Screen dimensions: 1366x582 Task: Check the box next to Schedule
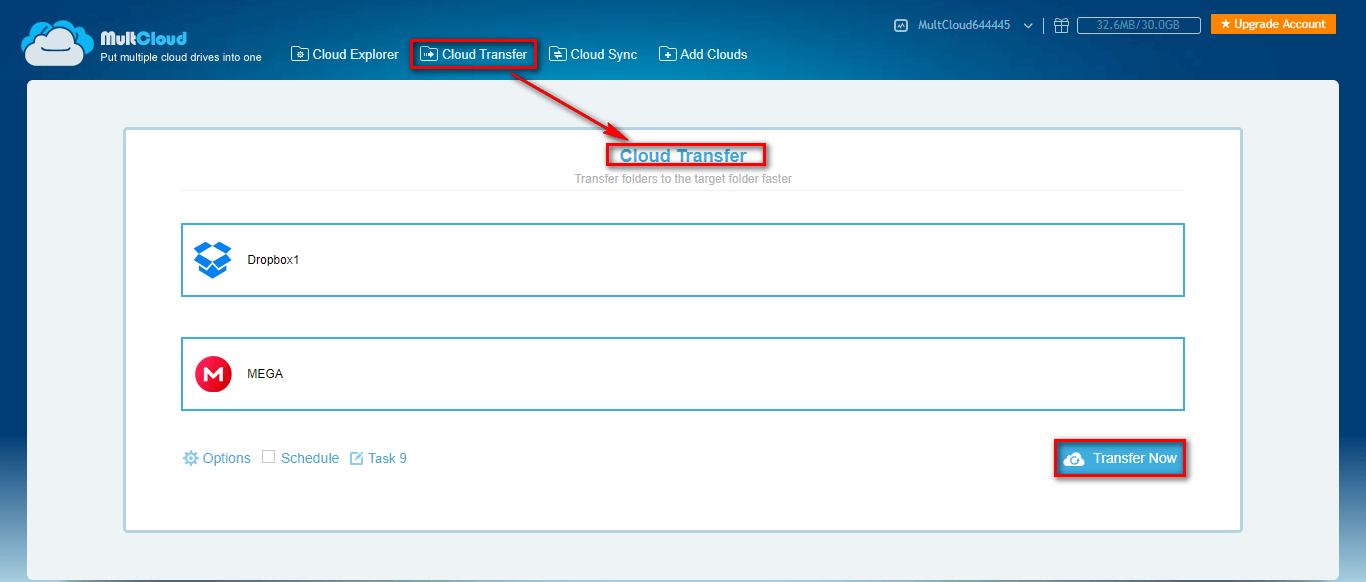pyautogui.click(x=268, y=457)
